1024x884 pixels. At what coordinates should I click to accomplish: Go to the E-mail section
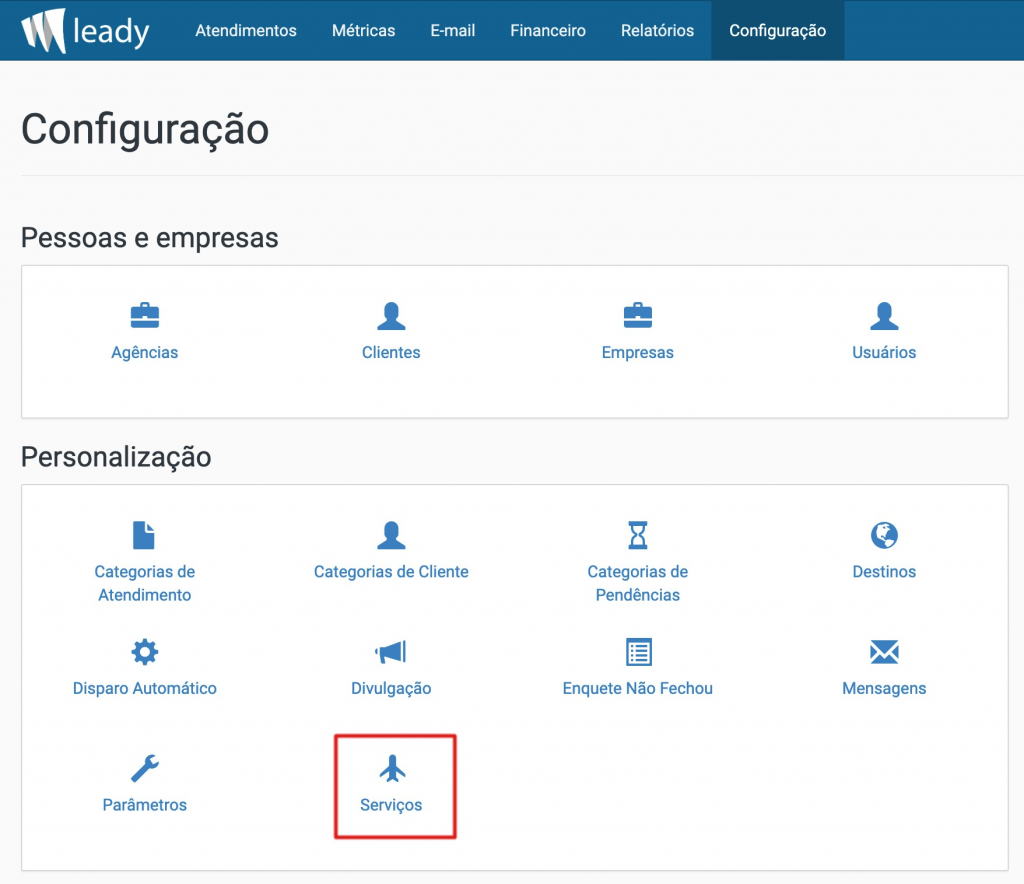tap(453, 31)
